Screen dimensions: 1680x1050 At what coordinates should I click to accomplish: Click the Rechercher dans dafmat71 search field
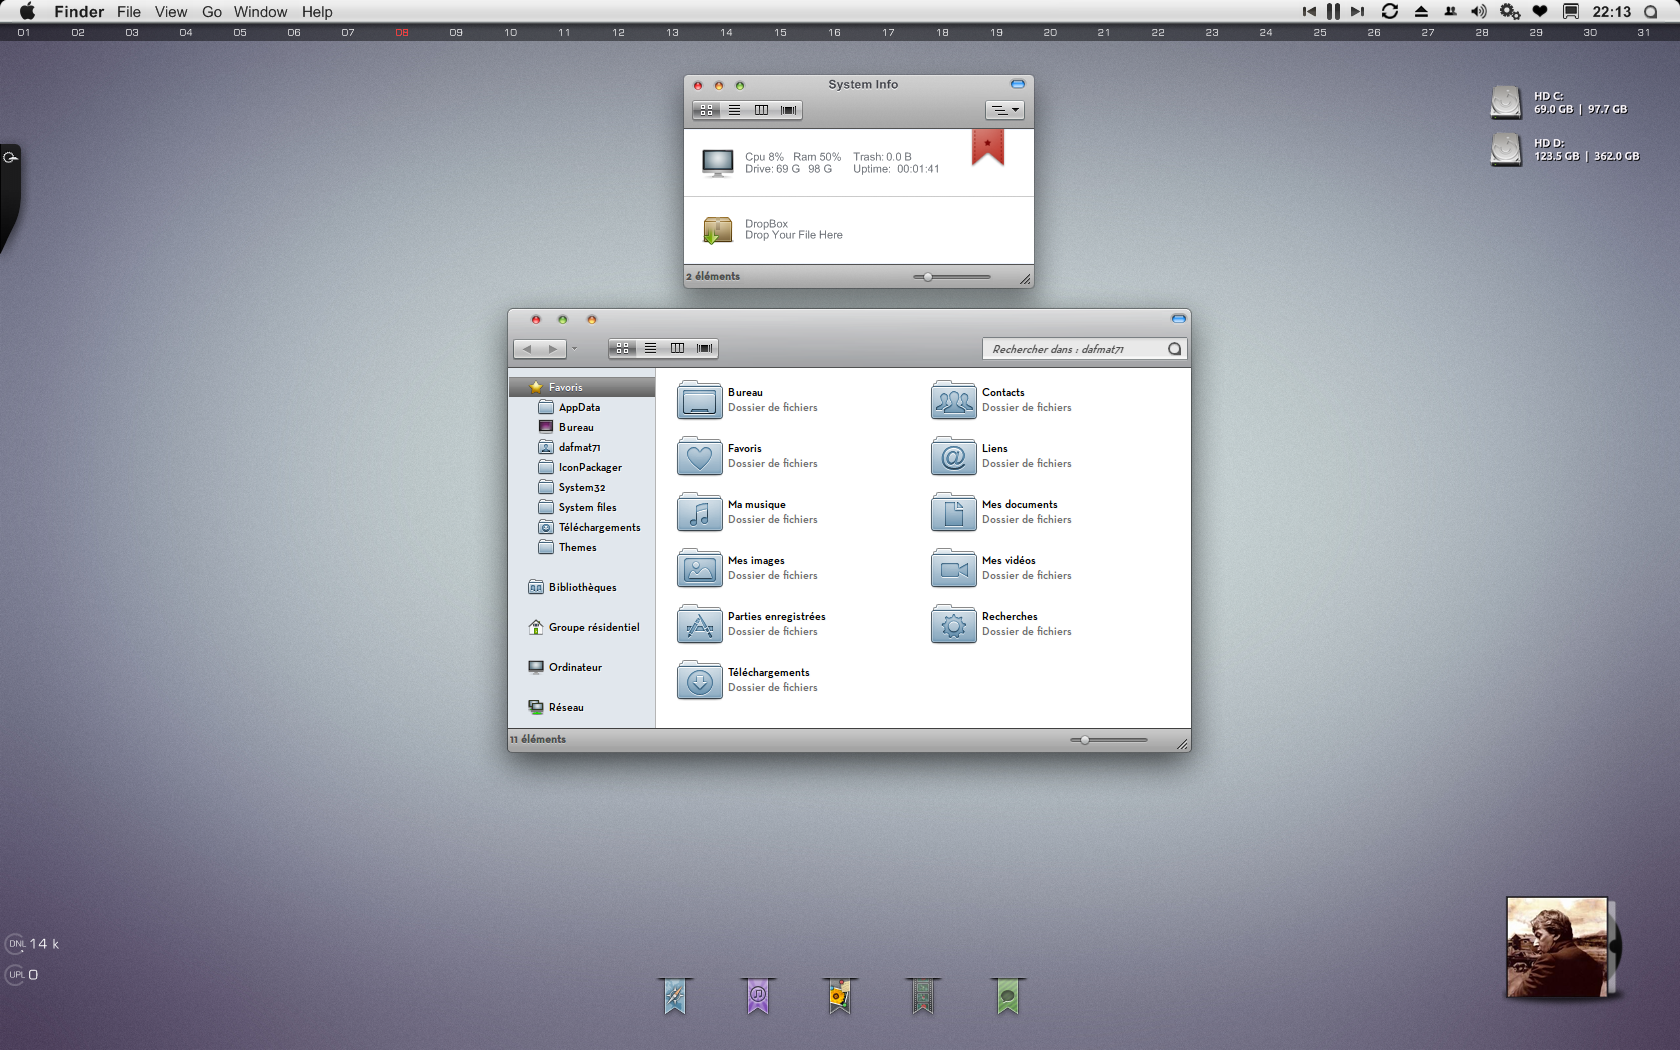(1085, 349)
